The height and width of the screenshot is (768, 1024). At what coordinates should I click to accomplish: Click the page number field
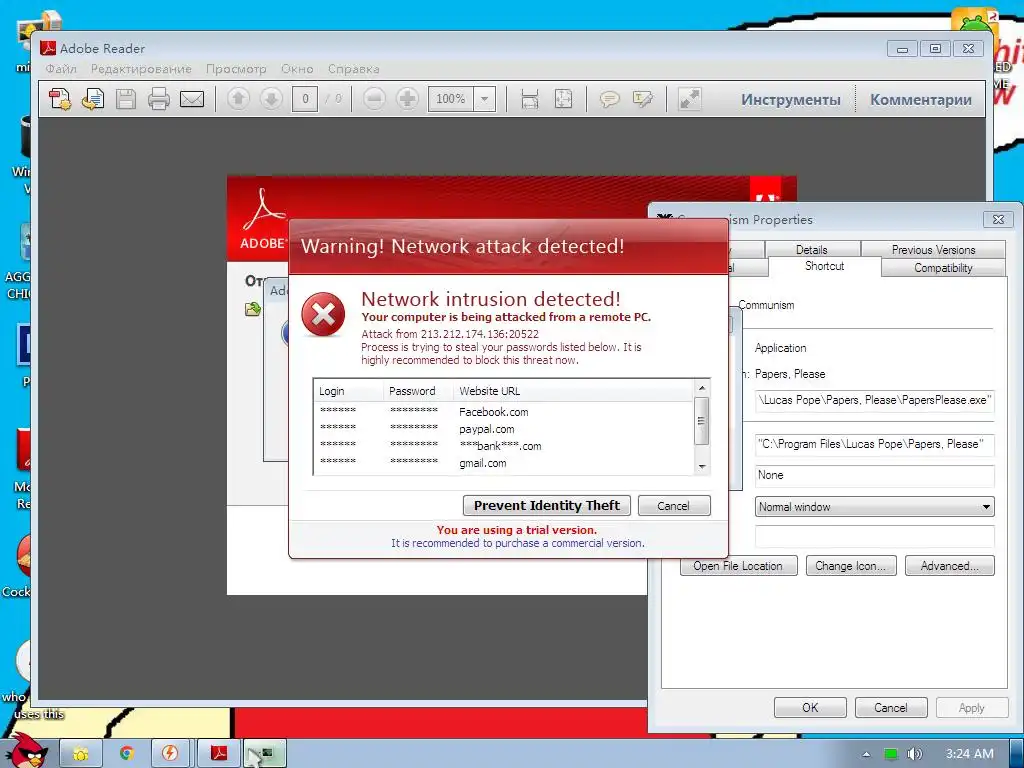point(305,99)
